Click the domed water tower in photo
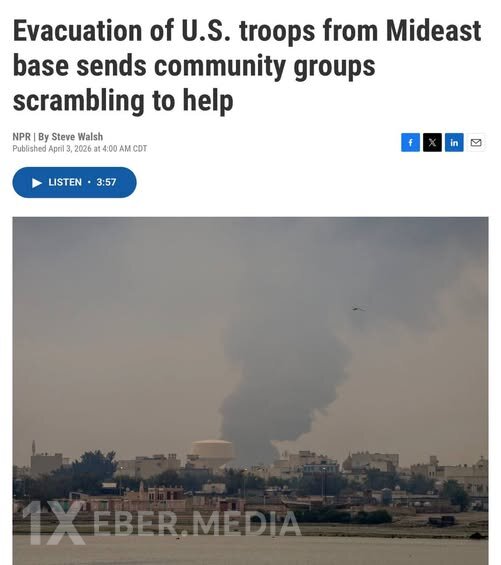Image resolution: width=501 pixels, height=565 pixels. tap(212, 452)
